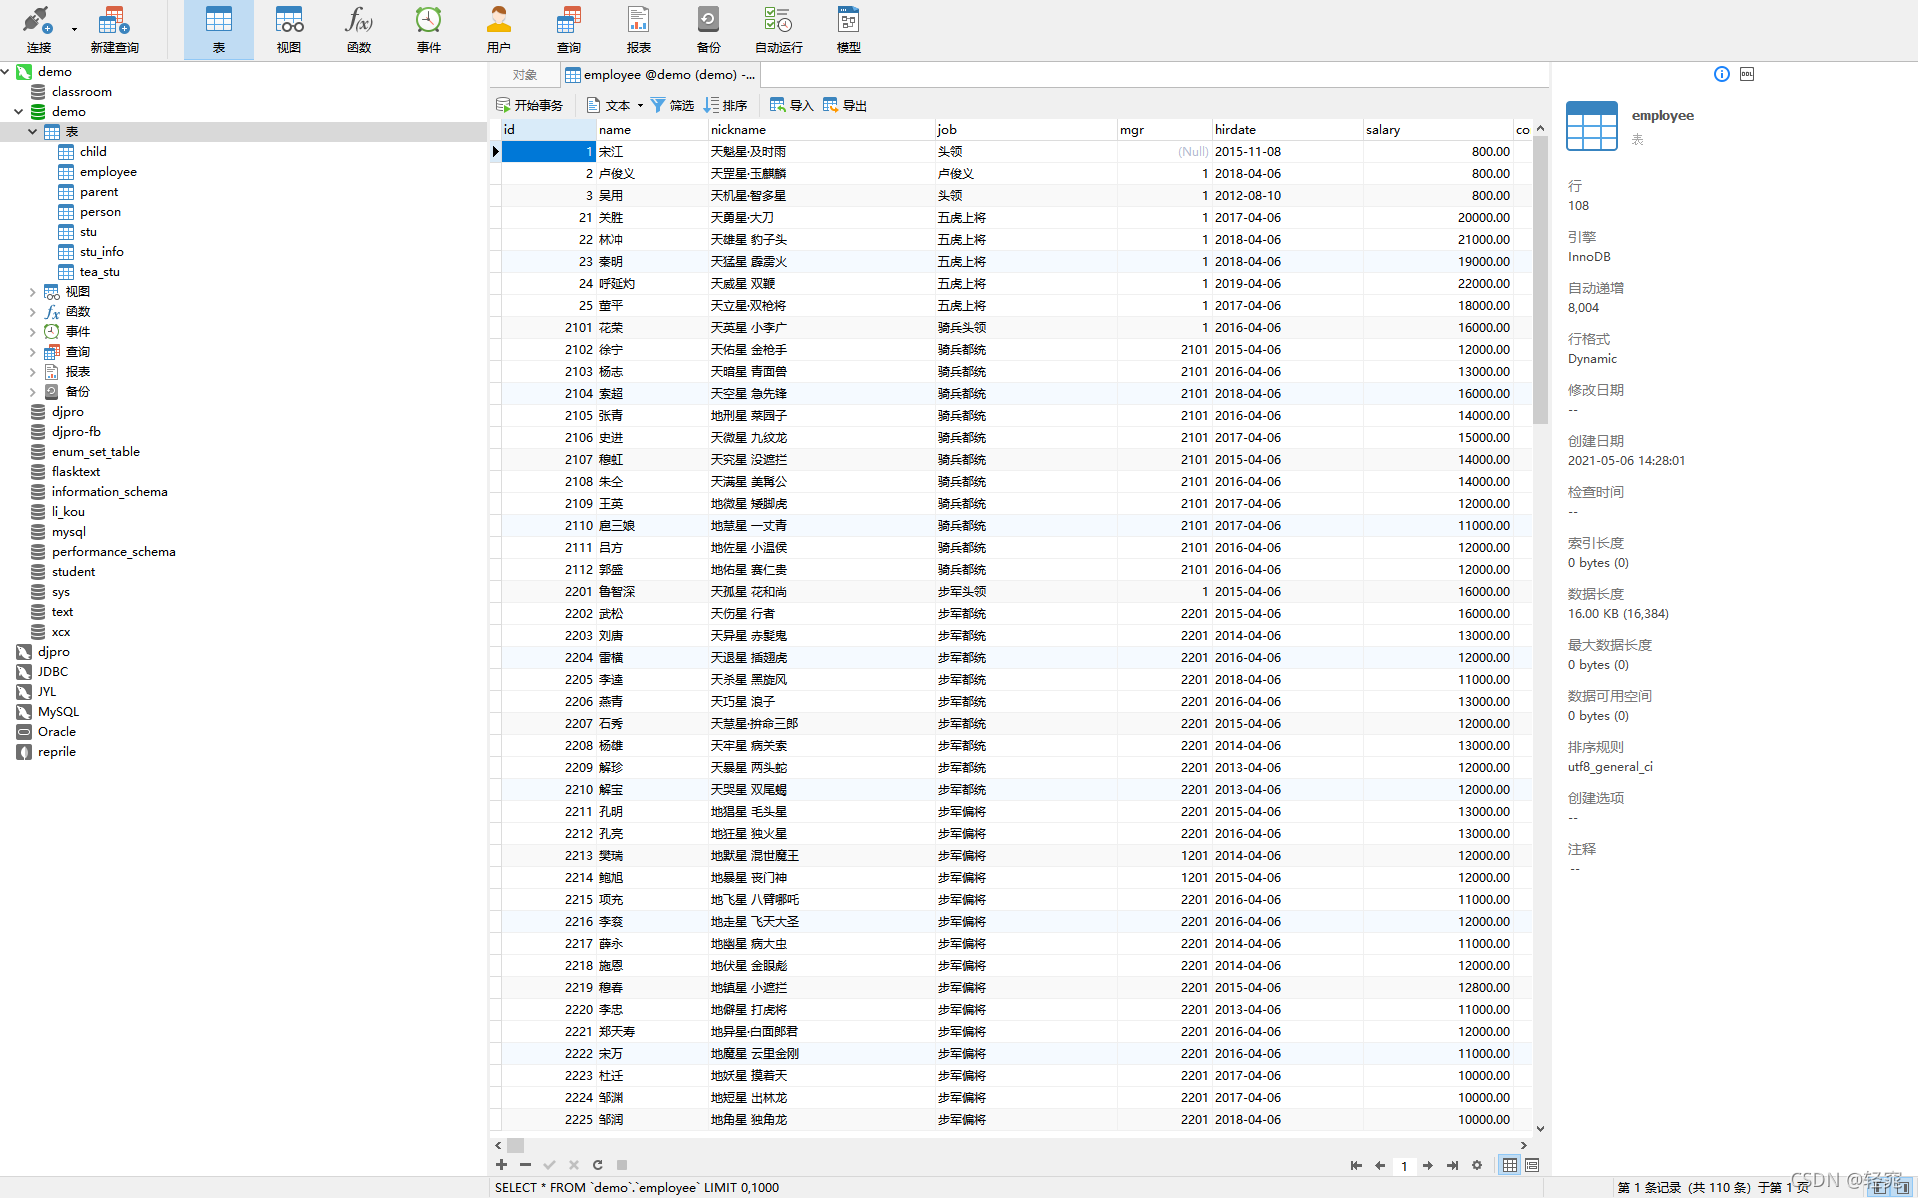Expand the 函数 functions tree node
Image resolution: width=1918 pixels, height=1198 pixels.
[x=33, y=312]
